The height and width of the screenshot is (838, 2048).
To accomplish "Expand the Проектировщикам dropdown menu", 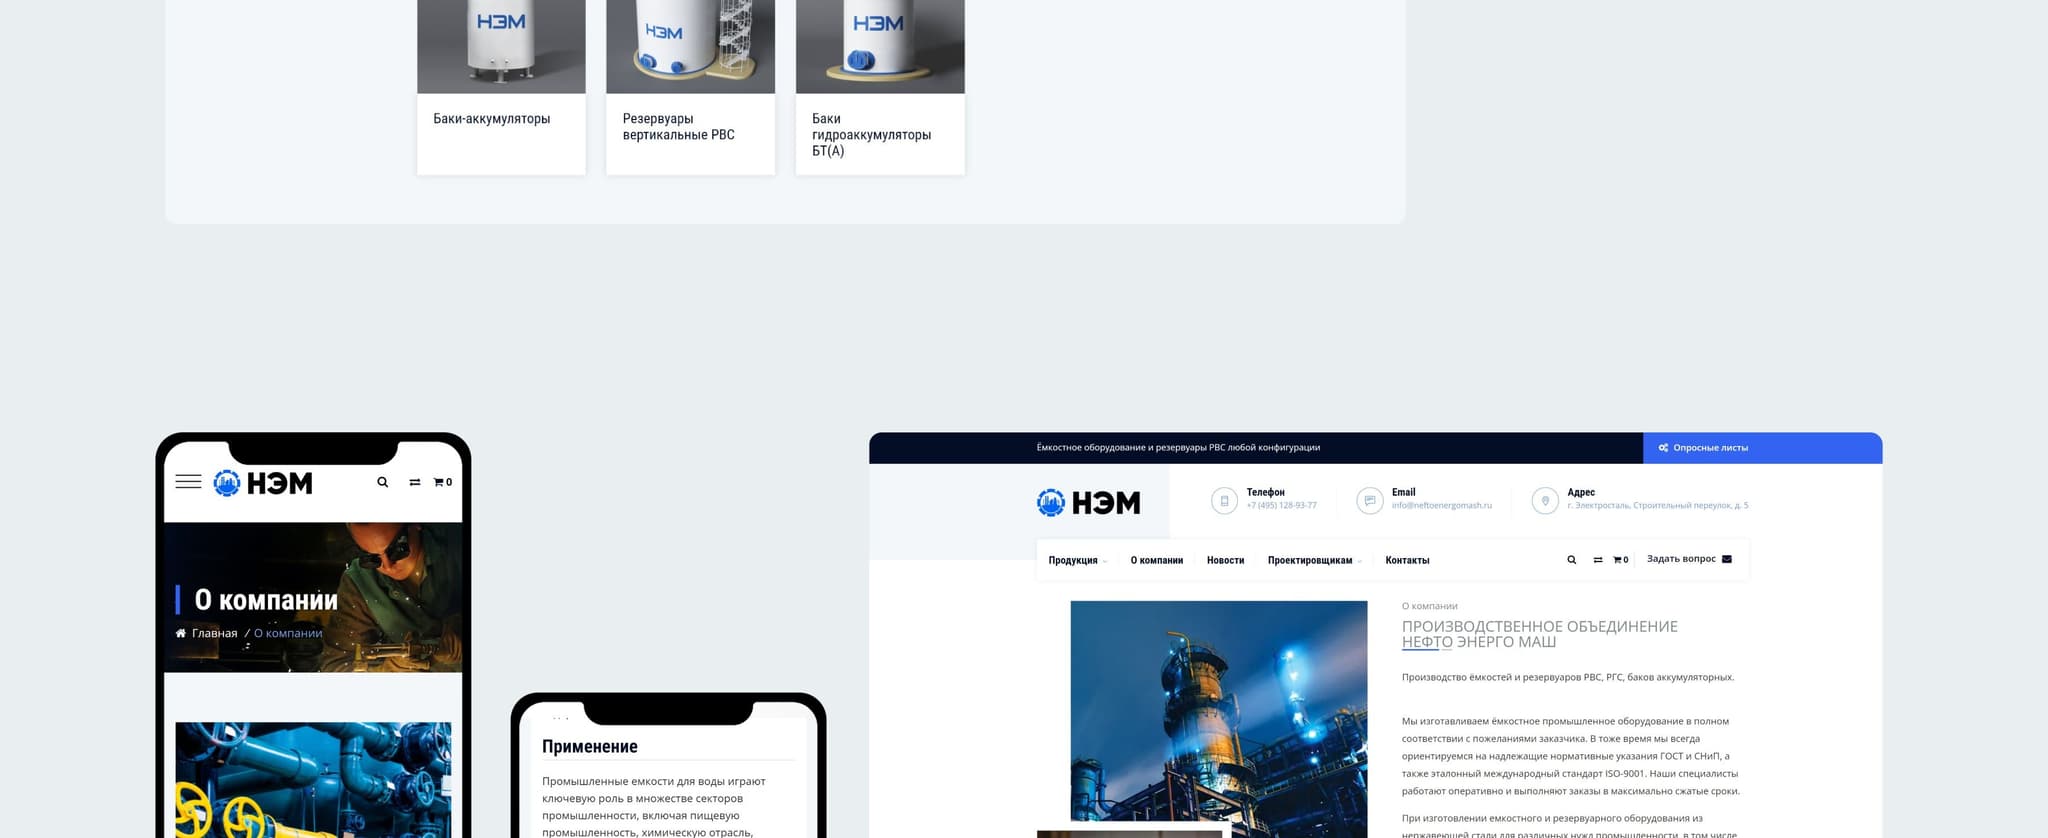I will [x=1313, y=560].
